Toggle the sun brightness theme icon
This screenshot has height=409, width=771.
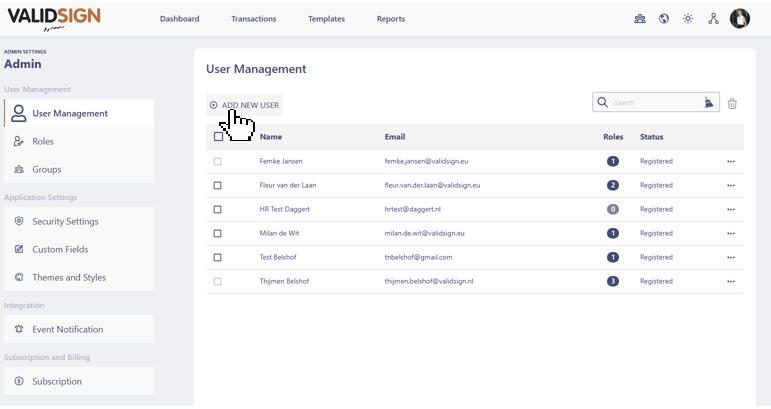688,18
